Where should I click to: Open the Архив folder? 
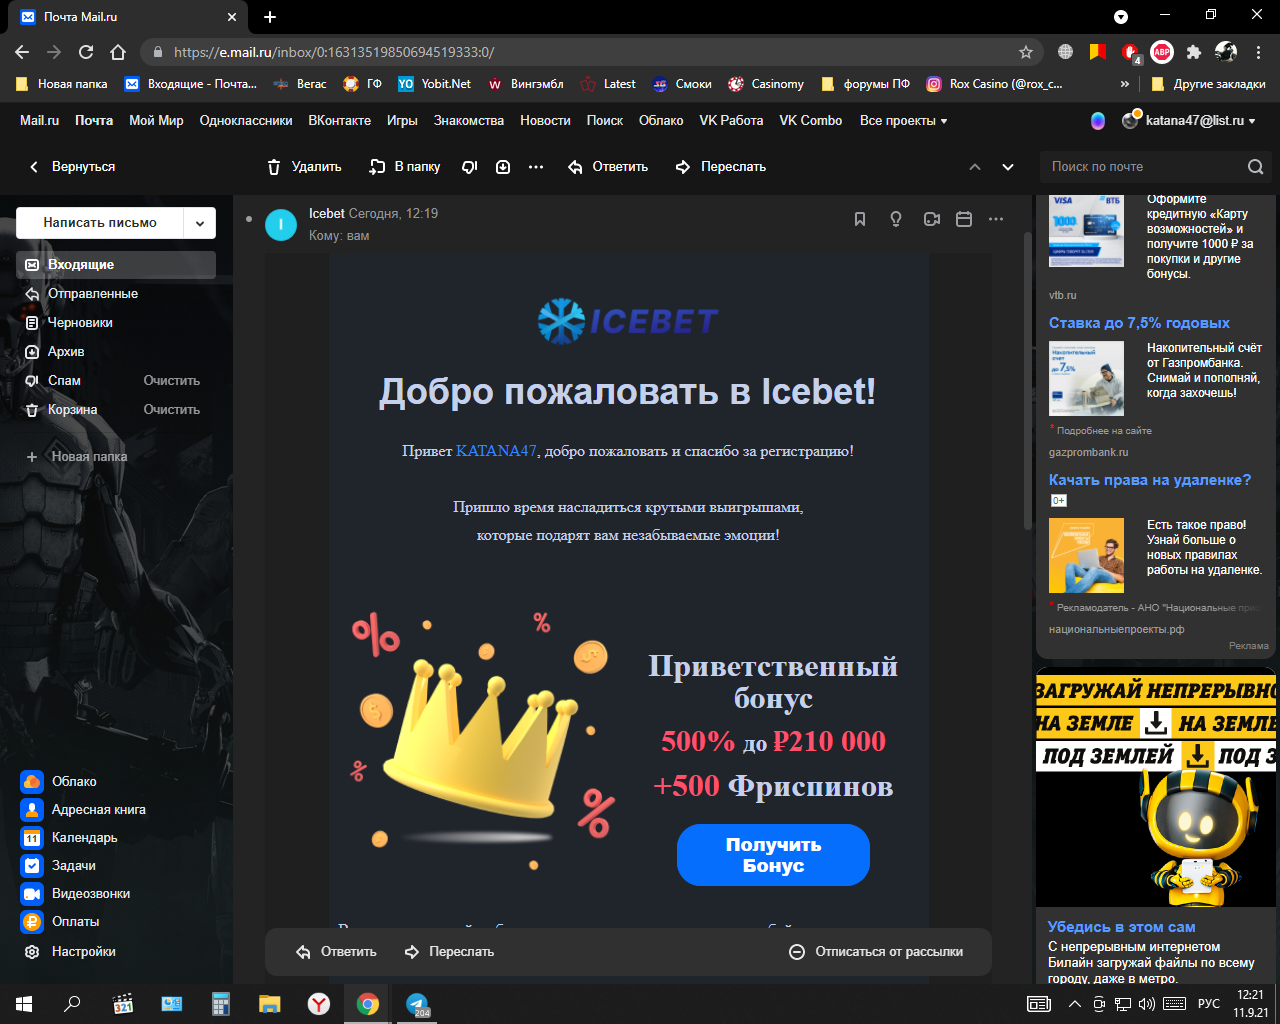(116, 352)
